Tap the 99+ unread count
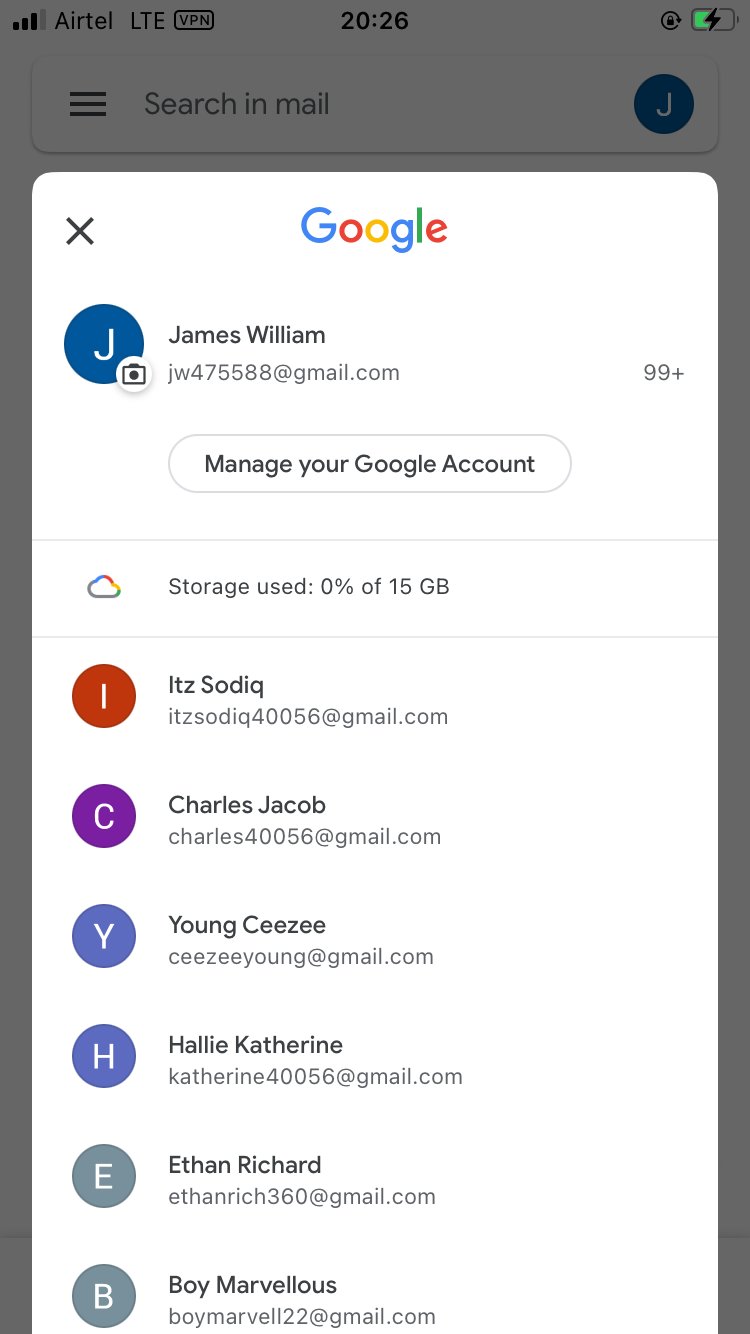The height and width of the screenshot is (1334, 750). 664,373
